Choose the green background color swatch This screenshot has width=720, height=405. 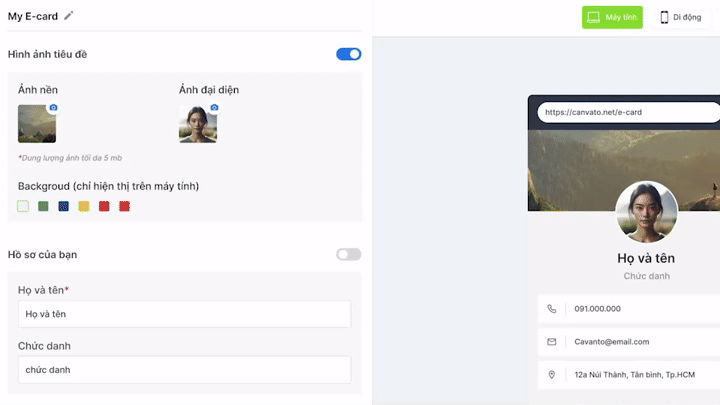(44, 207)
